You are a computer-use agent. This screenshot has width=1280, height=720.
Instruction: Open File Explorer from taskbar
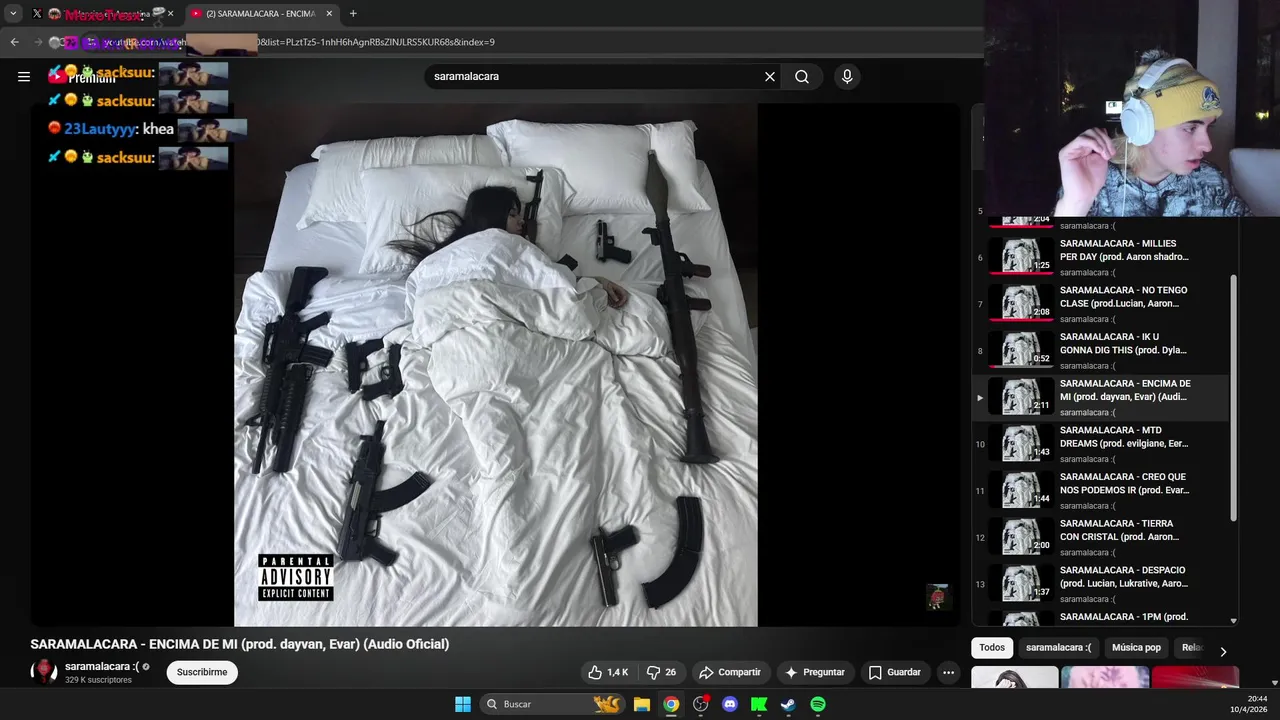click(642, 704)
